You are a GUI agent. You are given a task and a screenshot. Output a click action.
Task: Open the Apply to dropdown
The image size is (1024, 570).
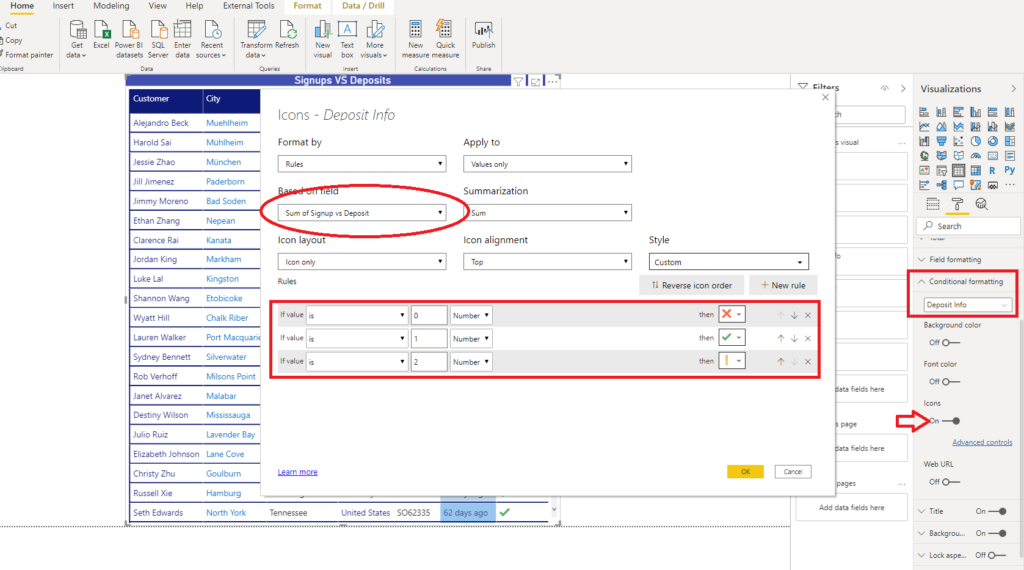[x=547, y=164]
